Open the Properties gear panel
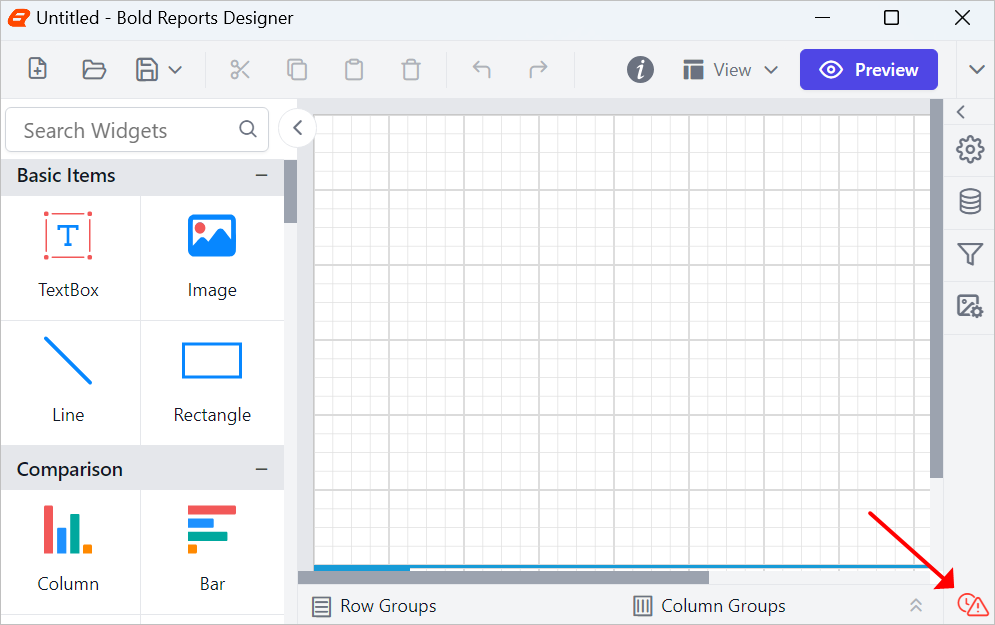The image size is (995, 625). pyautogui.click(x=970, y=150)
